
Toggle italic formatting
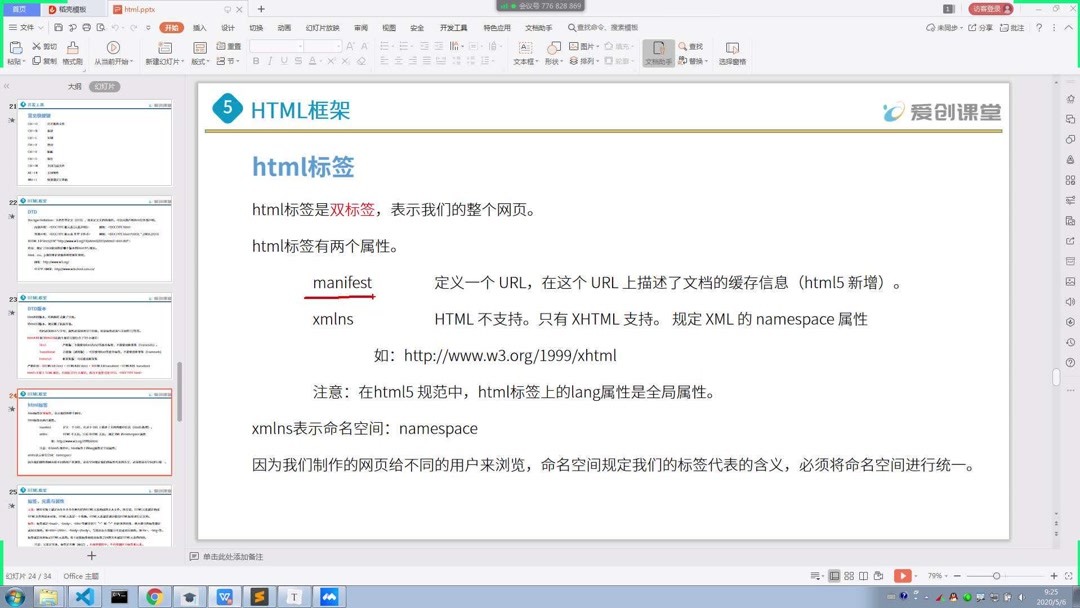coord(269,60)
